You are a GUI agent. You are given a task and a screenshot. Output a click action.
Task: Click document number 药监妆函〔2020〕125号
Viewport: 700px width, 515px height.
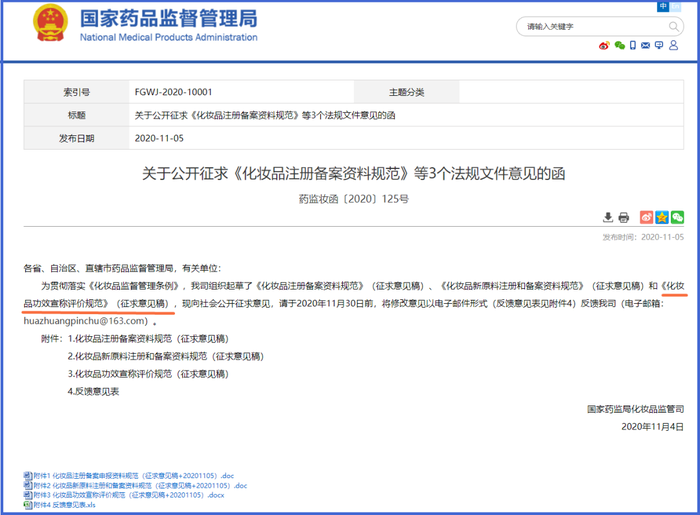tap(354, 199)
